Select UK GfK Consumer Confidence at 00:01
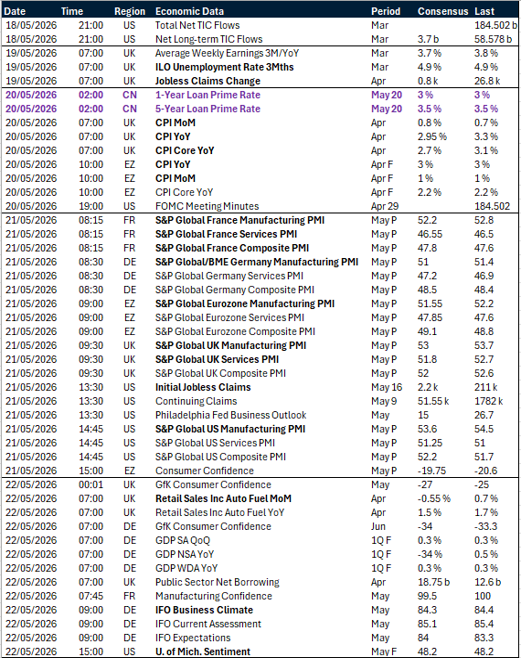Screen dimensions: 521x658 213,485
